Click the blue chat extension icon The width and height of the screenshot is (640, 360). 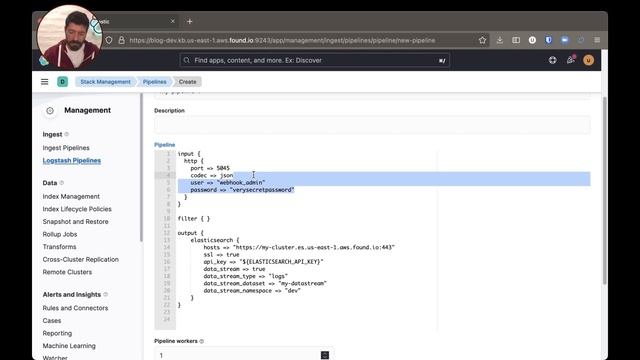coord(564,40)
